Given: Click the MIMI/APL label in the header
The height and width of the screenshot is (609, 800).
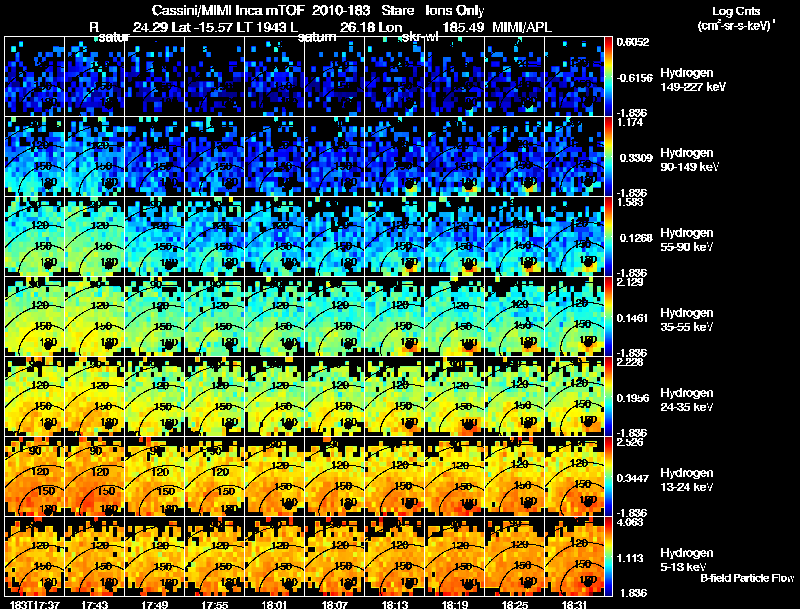Looking at the screenshot, I should pos(521,27).
